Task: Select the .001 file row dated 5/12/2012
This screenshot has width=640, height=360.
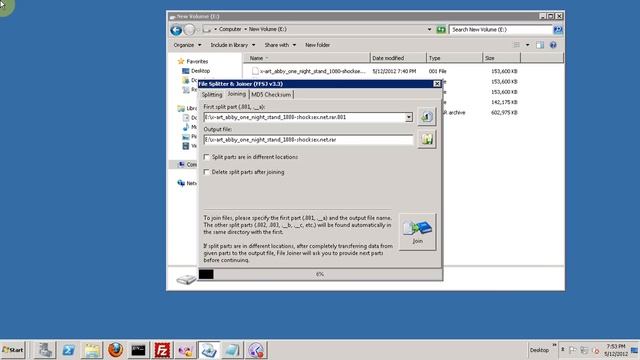Action: (384, 71)
